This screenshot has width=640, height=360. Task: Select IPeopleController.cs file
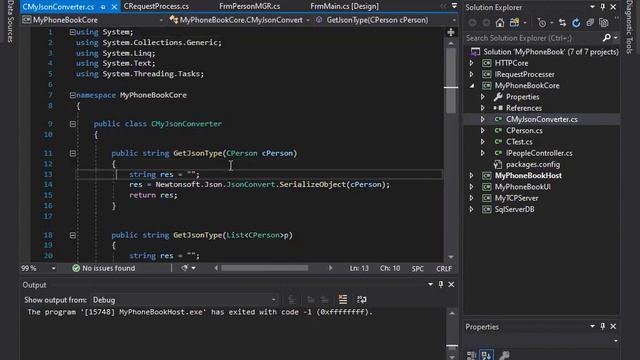coord(539,153)
